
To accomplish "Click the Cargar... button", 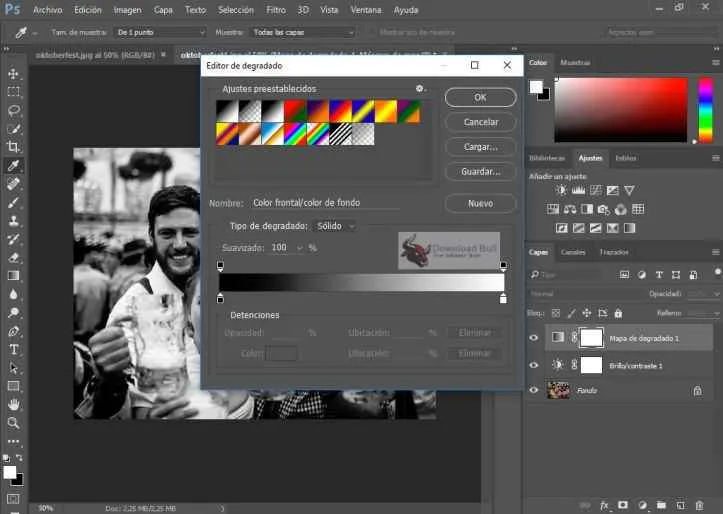I will 480,147.
